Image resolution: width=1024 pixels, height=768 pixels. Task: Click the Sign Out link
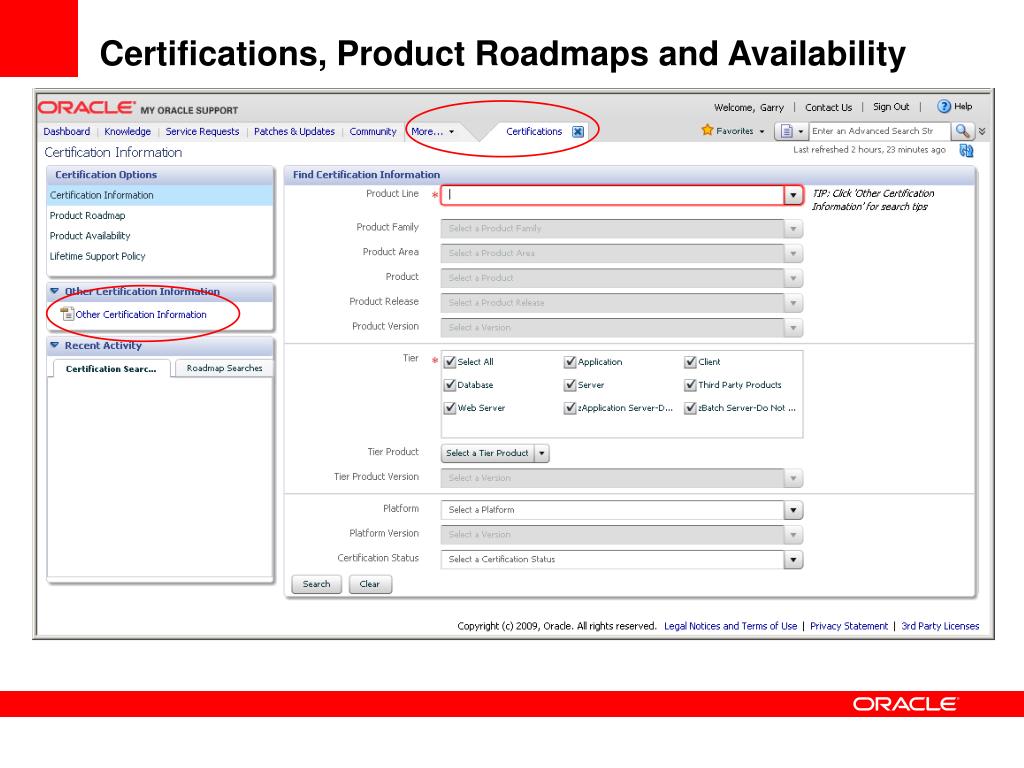pyautogui.click(x=891, y=106)
